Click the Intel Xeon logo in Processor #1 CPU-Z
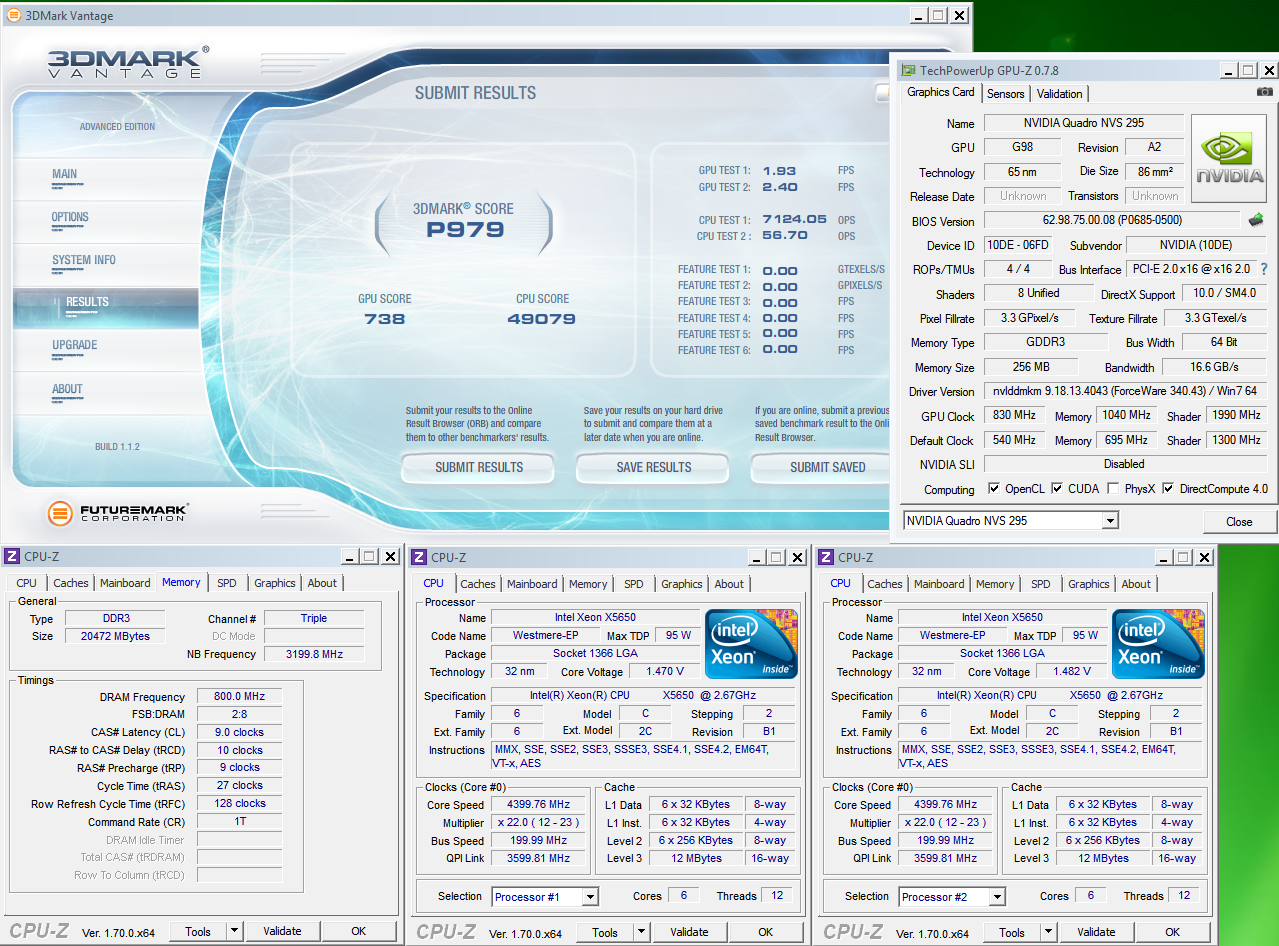 point(751,644)
